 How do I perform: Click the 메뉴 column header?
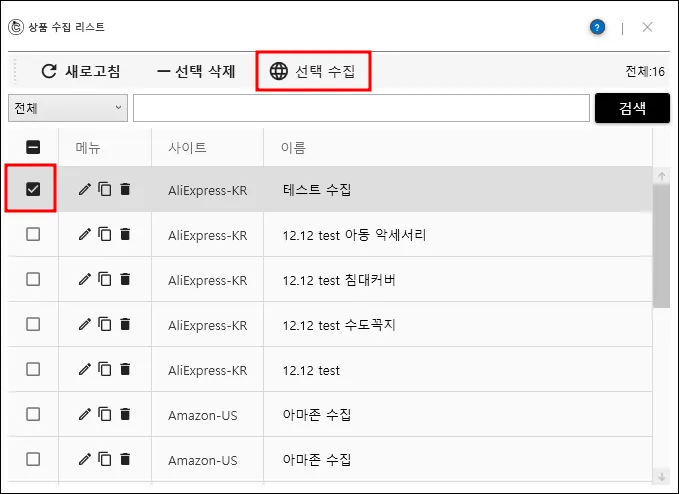coord(88,148)
